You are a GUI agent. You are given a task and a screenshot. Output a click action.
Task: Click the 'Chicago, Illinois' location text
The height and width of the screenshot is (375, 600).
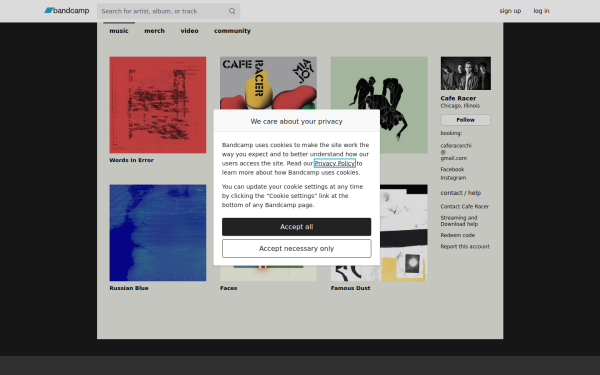(x=460, y=106)
